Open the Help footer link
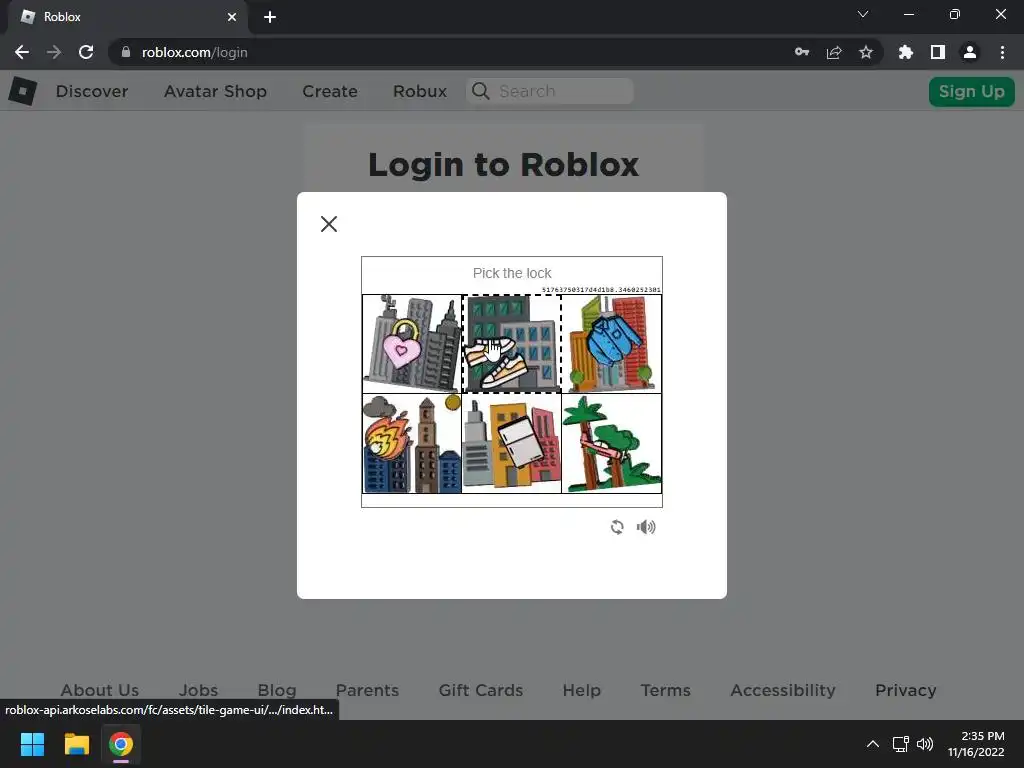This screenshot has width=1024, height=768. (581, 690)
